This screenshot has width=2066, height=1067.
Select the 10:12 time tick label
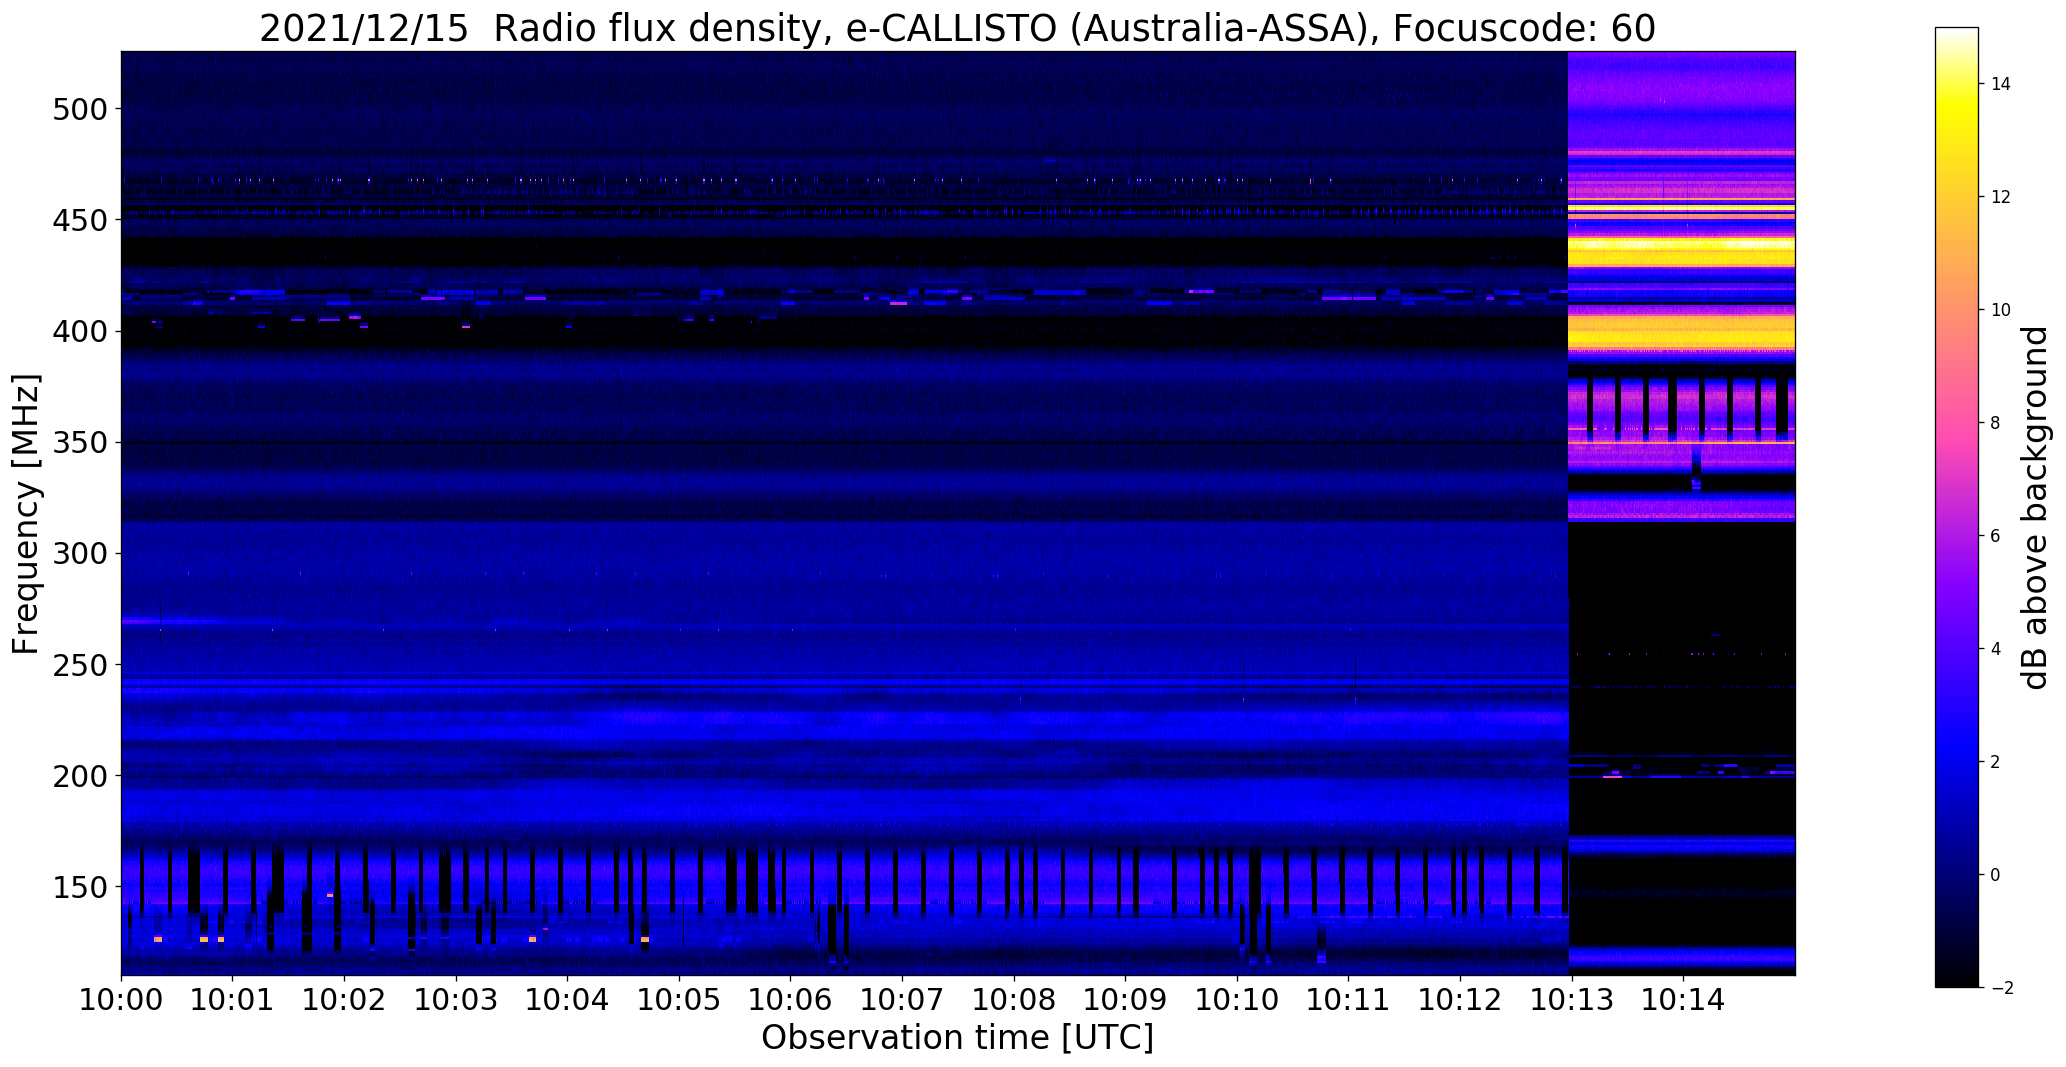click(1461, 1000)
